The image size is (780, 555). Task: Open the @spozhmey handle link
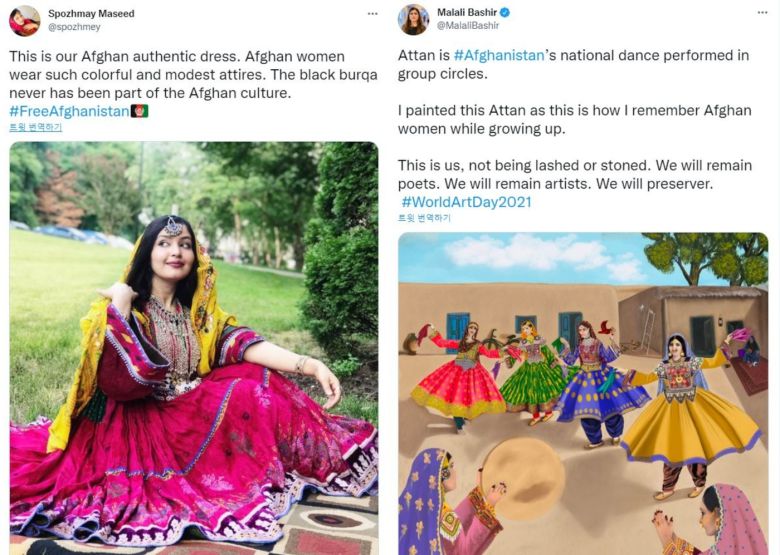(x=73, y=28)
